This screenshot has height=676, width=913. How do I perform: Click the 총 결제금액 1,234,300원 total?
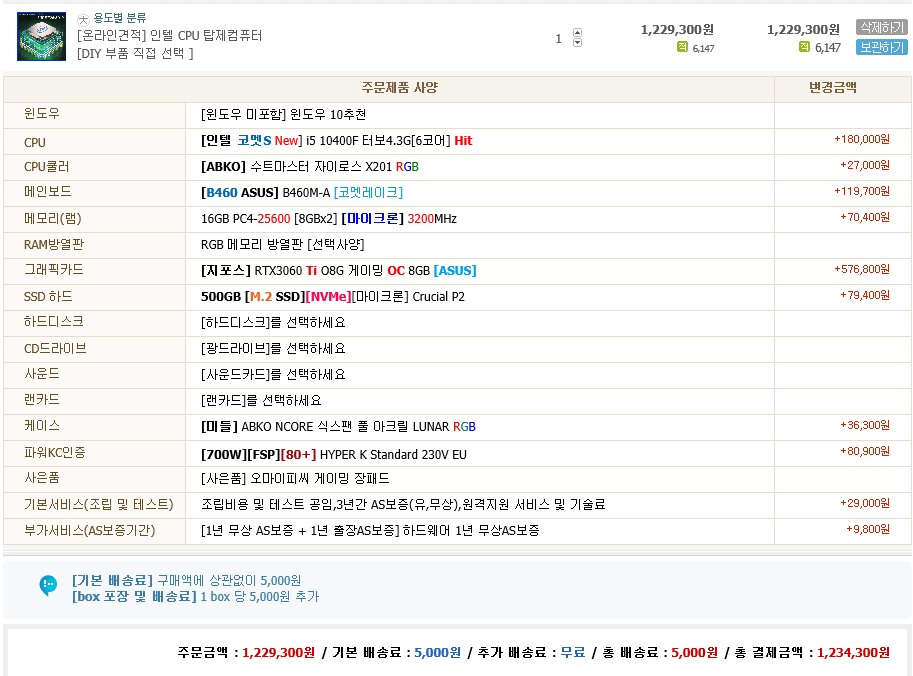coord(812,653)
